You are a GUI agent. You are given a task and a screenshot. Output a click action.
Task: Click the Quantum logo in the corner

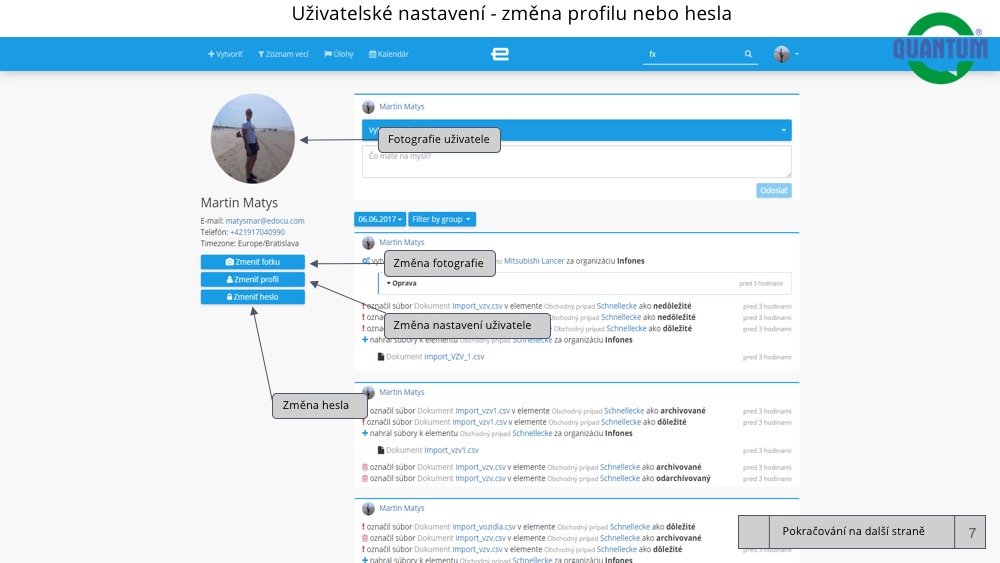(939, 47)
